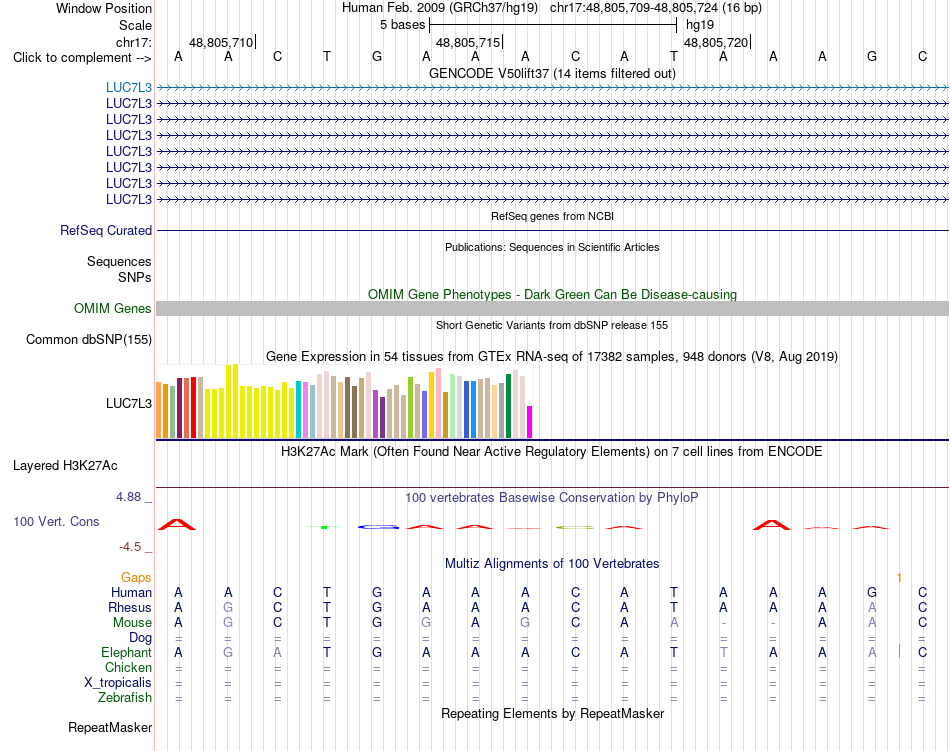
Task: Click the 'Short Genetic Variants from dbSNP' title
Action: pyautogui.click(x=551, y=325)
